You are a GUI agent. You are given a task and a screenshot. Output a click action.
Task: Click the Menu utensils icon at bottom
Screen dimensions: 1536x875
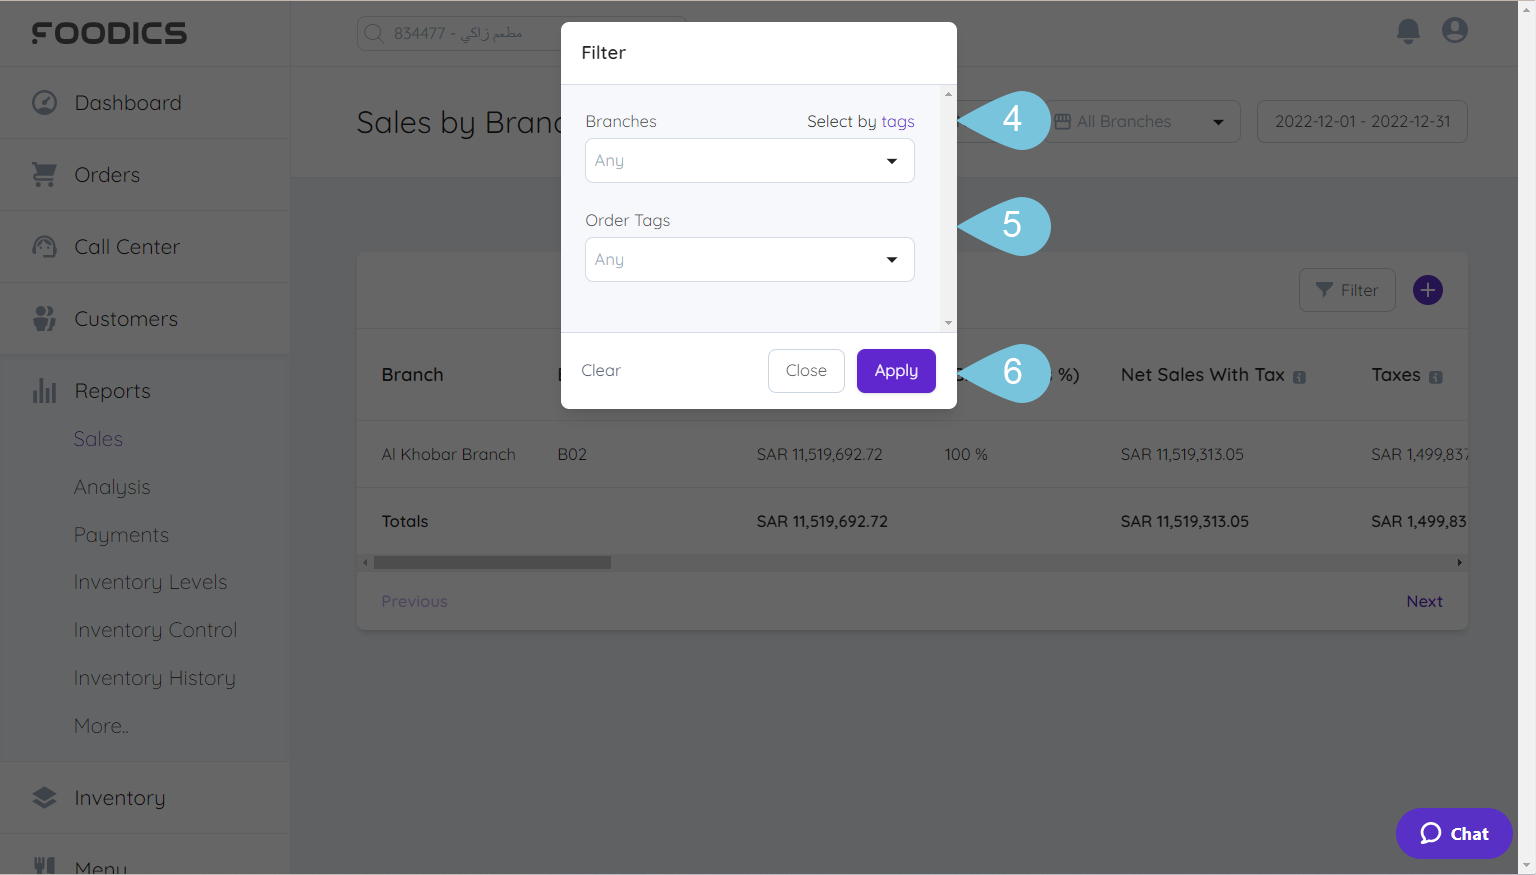(44, 864)
